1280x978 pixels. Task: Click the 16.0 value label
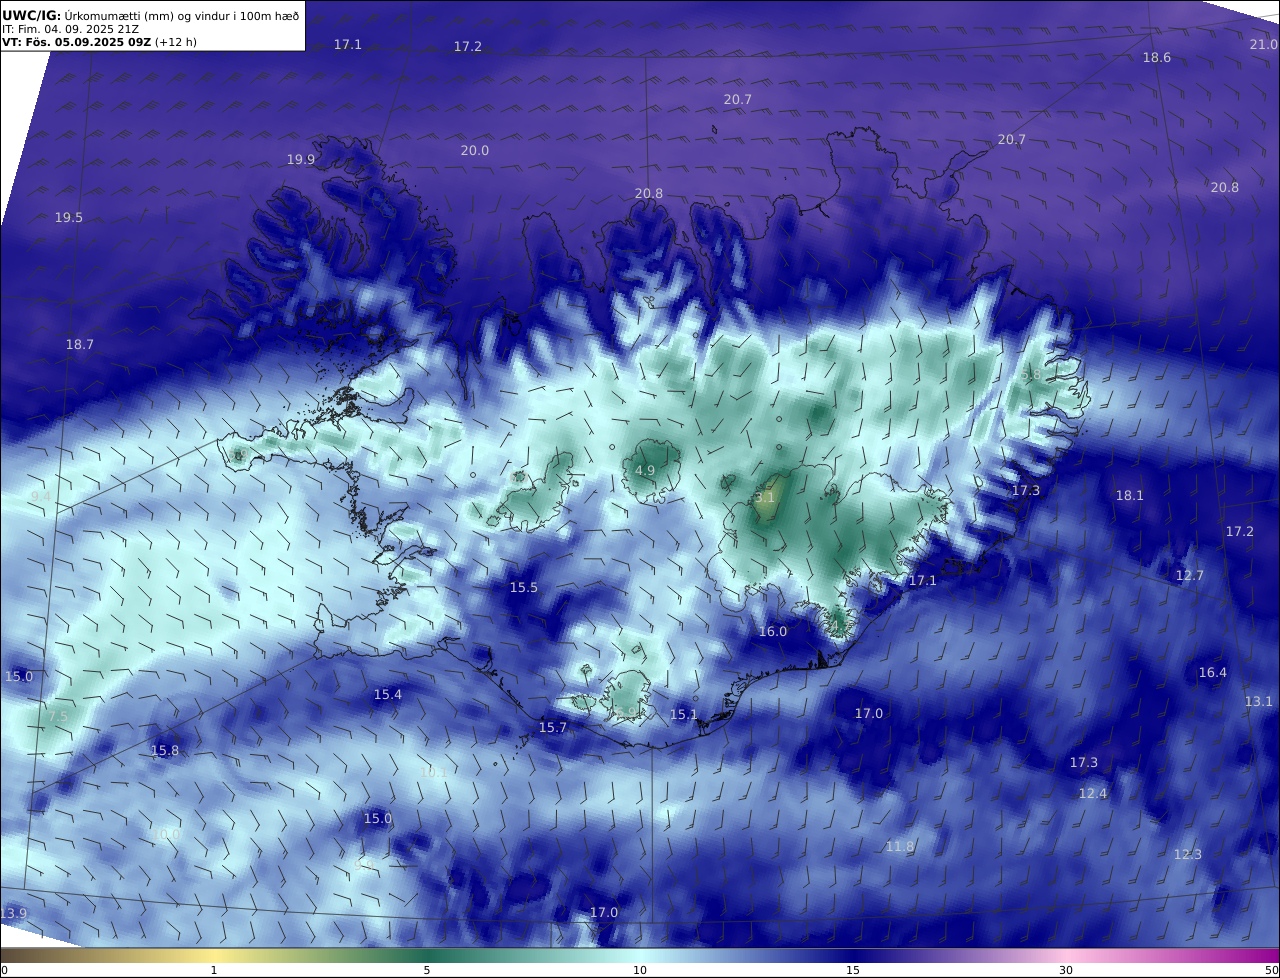pyautogui.click(x=773, y=631)
